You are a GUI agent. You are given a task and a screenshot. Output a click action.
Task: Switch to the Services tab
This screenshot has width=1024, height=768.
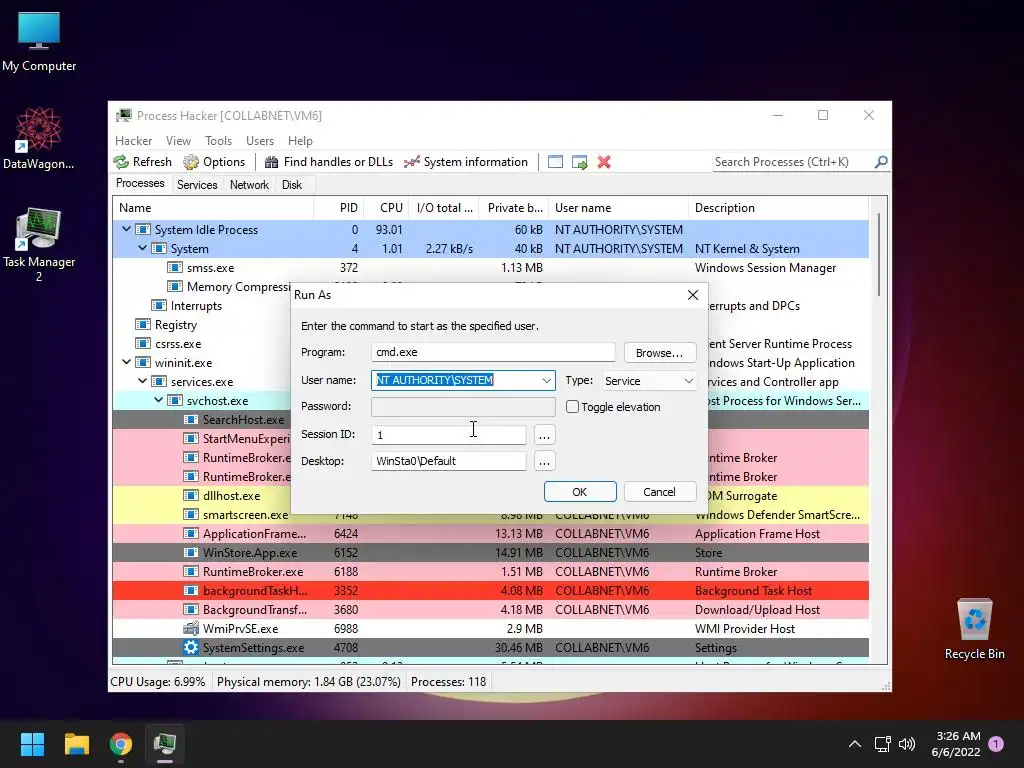point(197,185)
